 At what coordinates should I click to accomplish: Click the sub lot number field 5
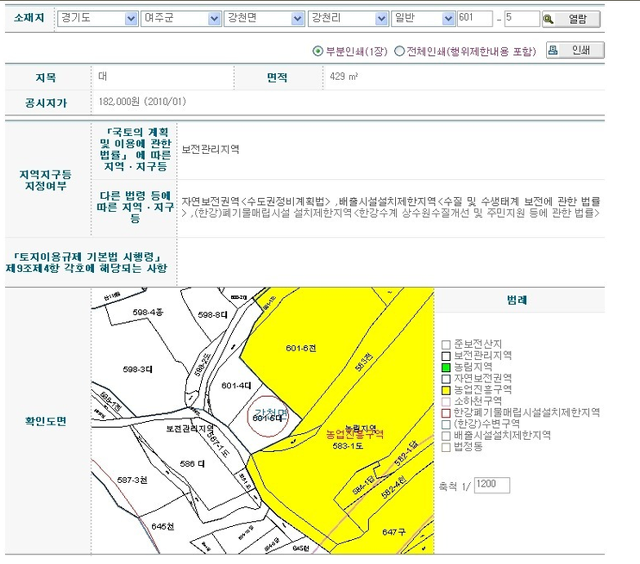pos(521,19)
